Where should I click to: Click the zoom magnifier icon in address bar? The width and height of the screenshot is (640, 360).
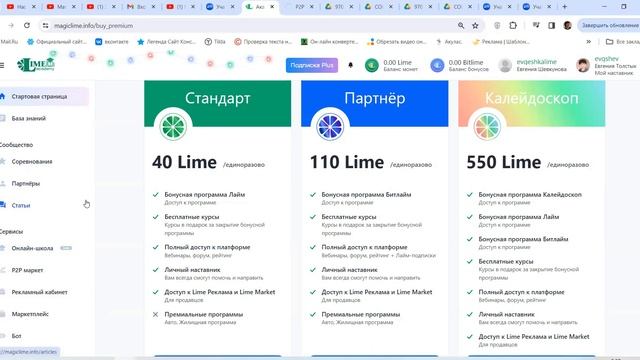coord(461,25)
